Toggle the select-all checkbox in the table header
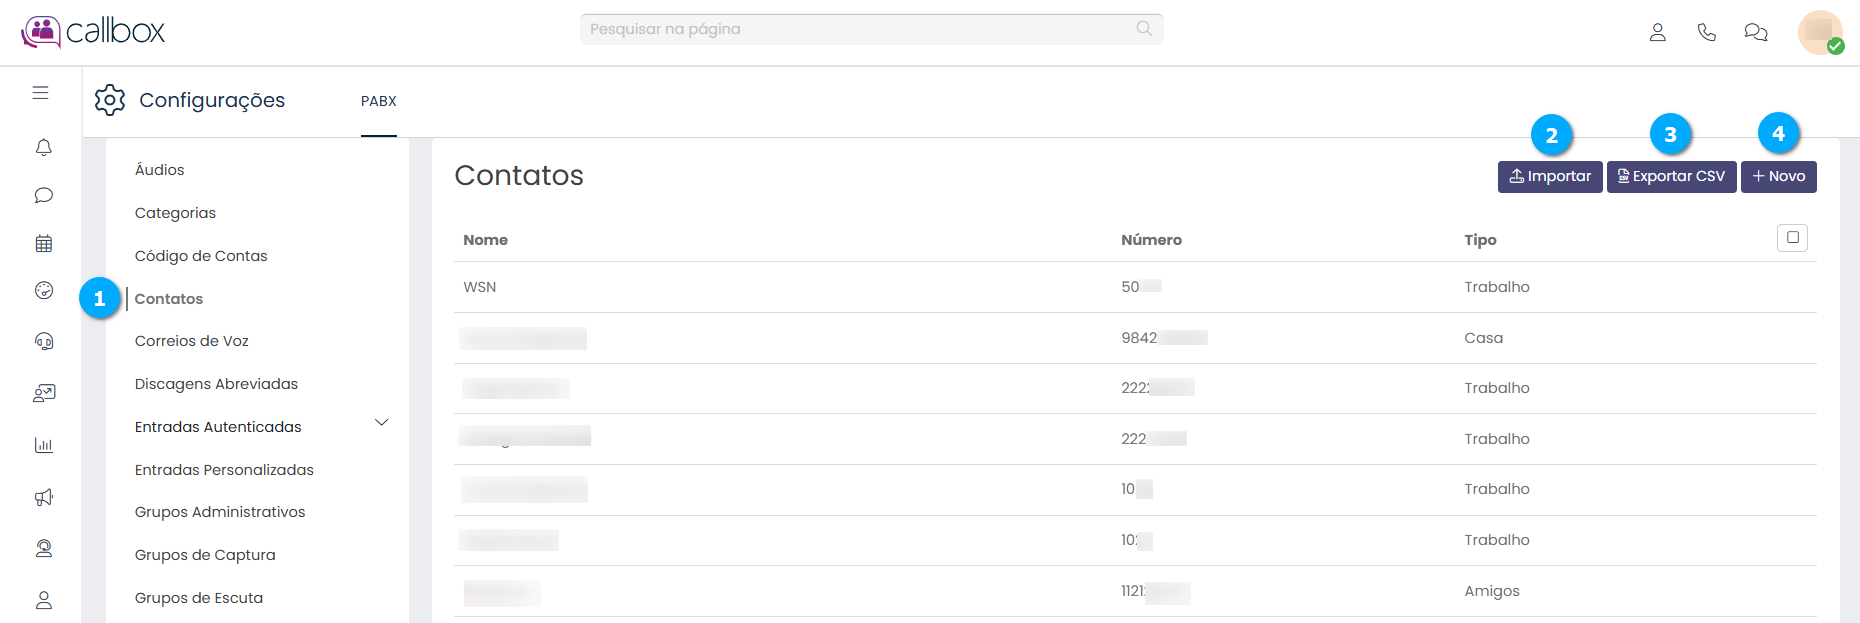This screenshot has height=623, width=1860. [1792, 238]
